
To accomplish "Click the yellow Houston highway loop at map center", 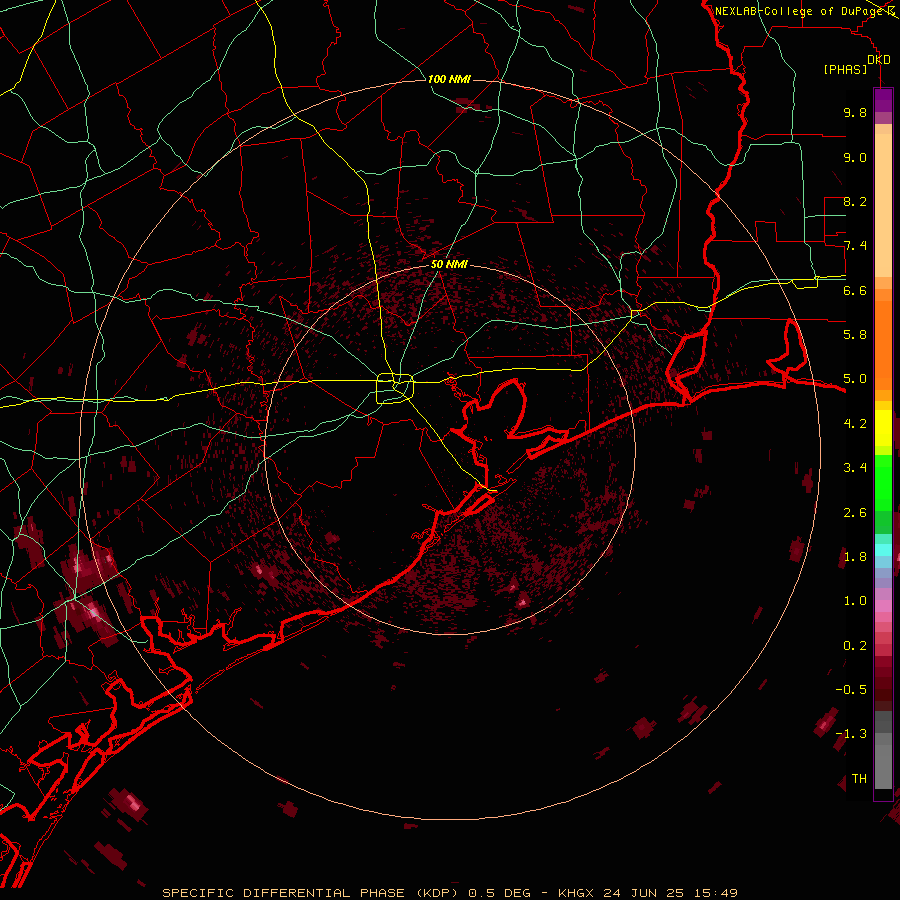I will coord(395,388).
